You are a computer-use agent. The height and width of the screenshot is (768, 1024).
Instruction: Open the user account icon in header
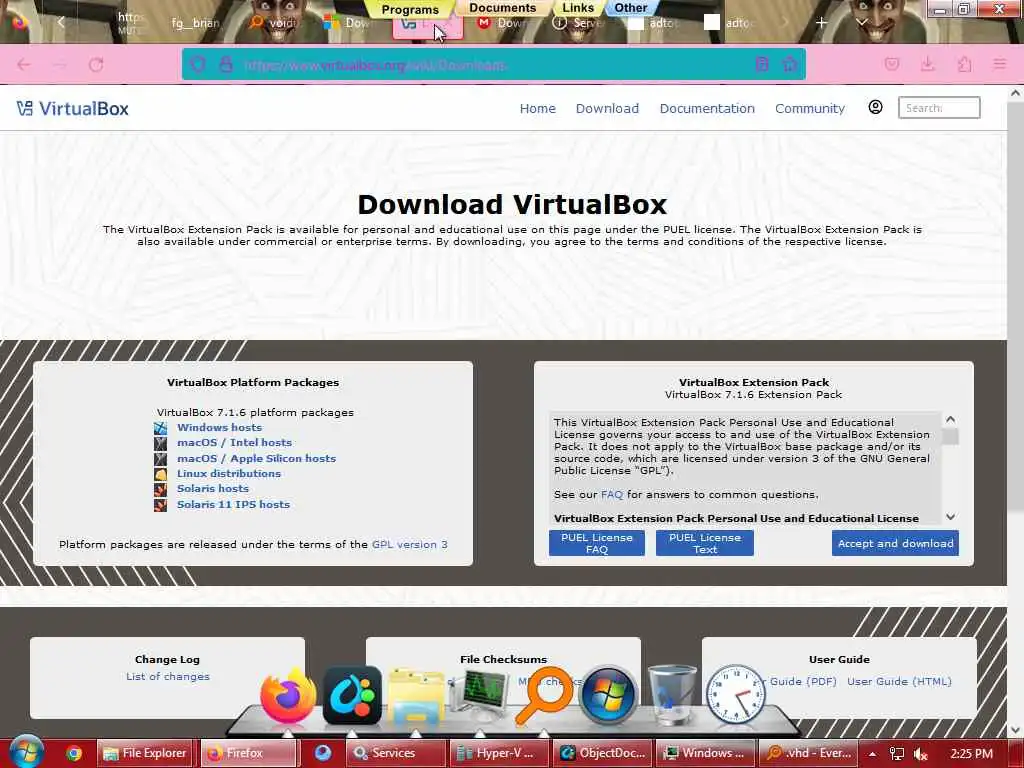point(875,107)
